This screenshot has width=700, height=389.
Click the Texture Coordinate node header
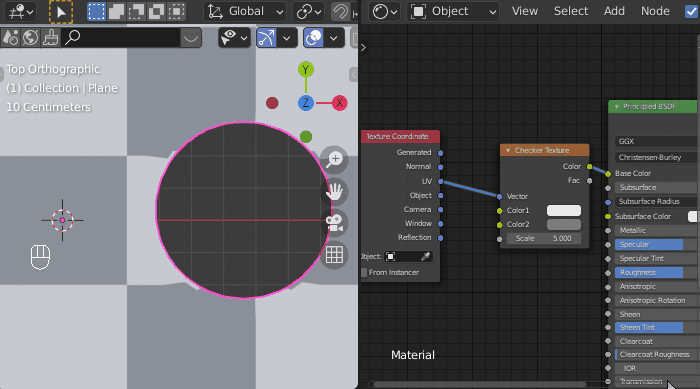pos(400,136)
